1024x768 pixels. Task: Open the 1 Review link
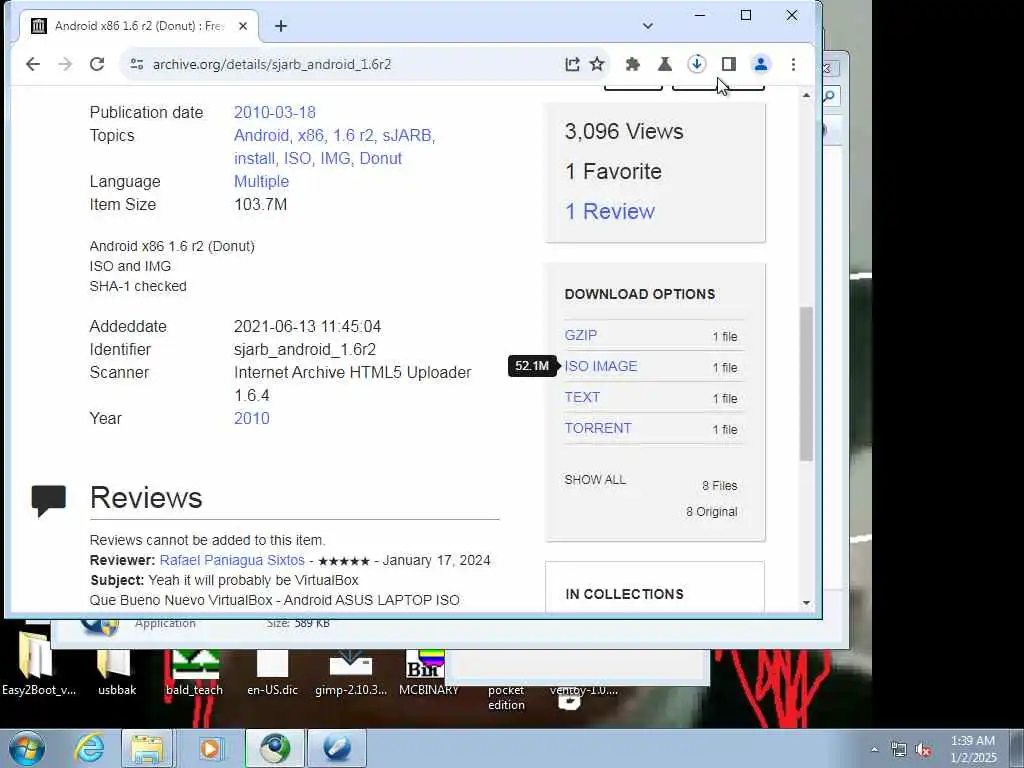(x=610, y=211)
